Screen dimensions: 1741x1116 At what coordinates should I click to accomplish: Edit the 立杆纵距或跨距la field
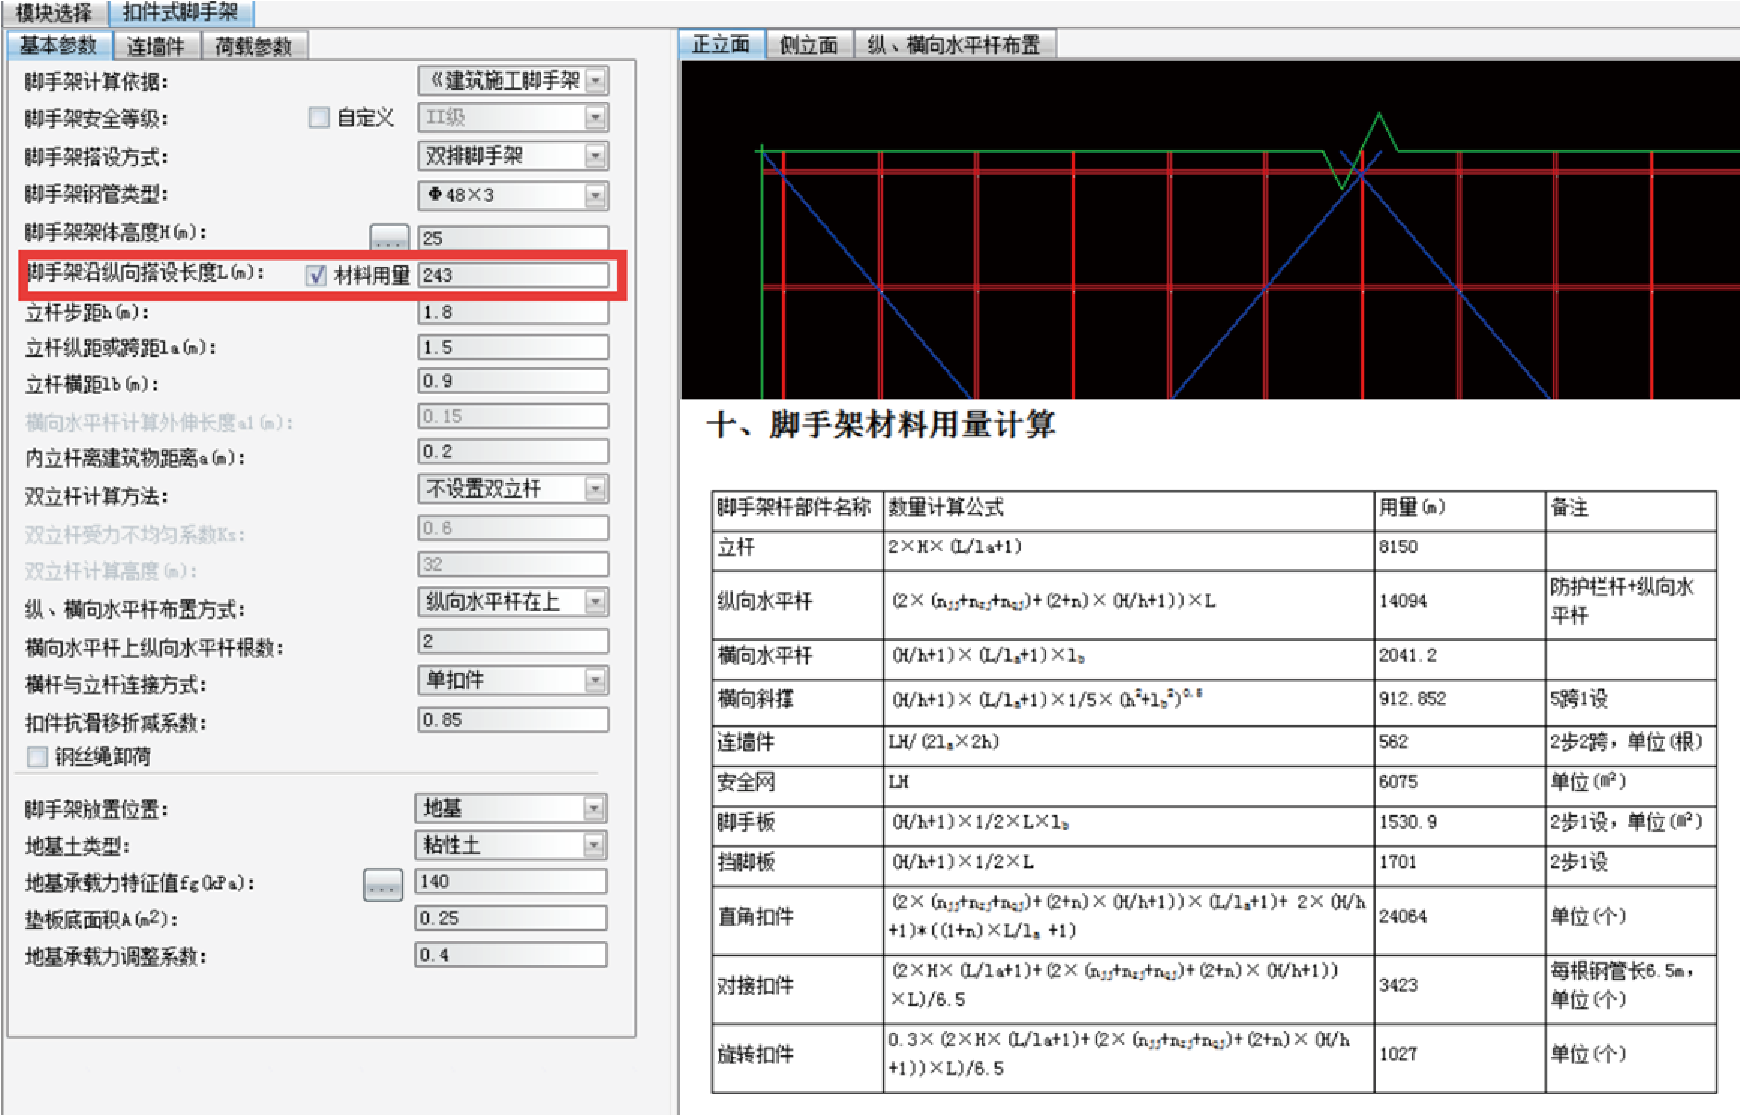pyautogui.click(x=513, y=347)
